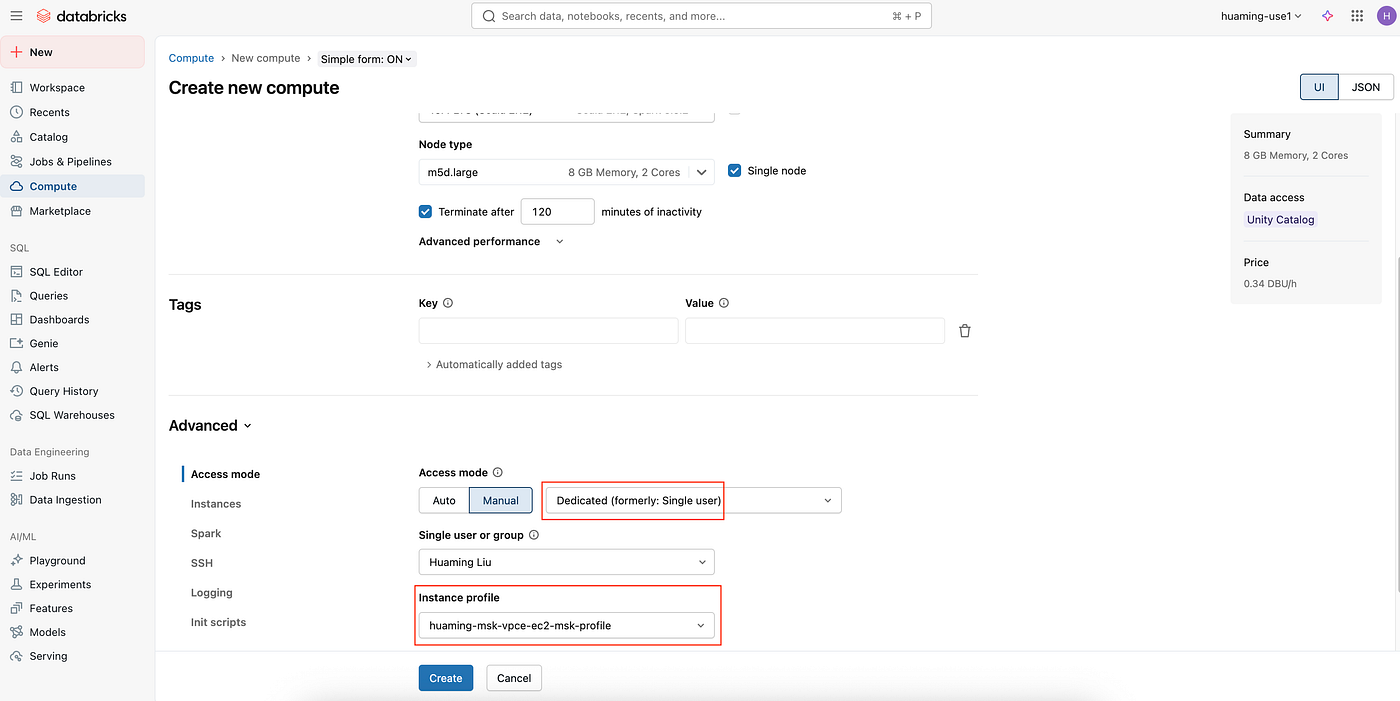Select the Access mode section tab
The width and height of the screenshot is (1400, 701).
click(x=225, y=474)
